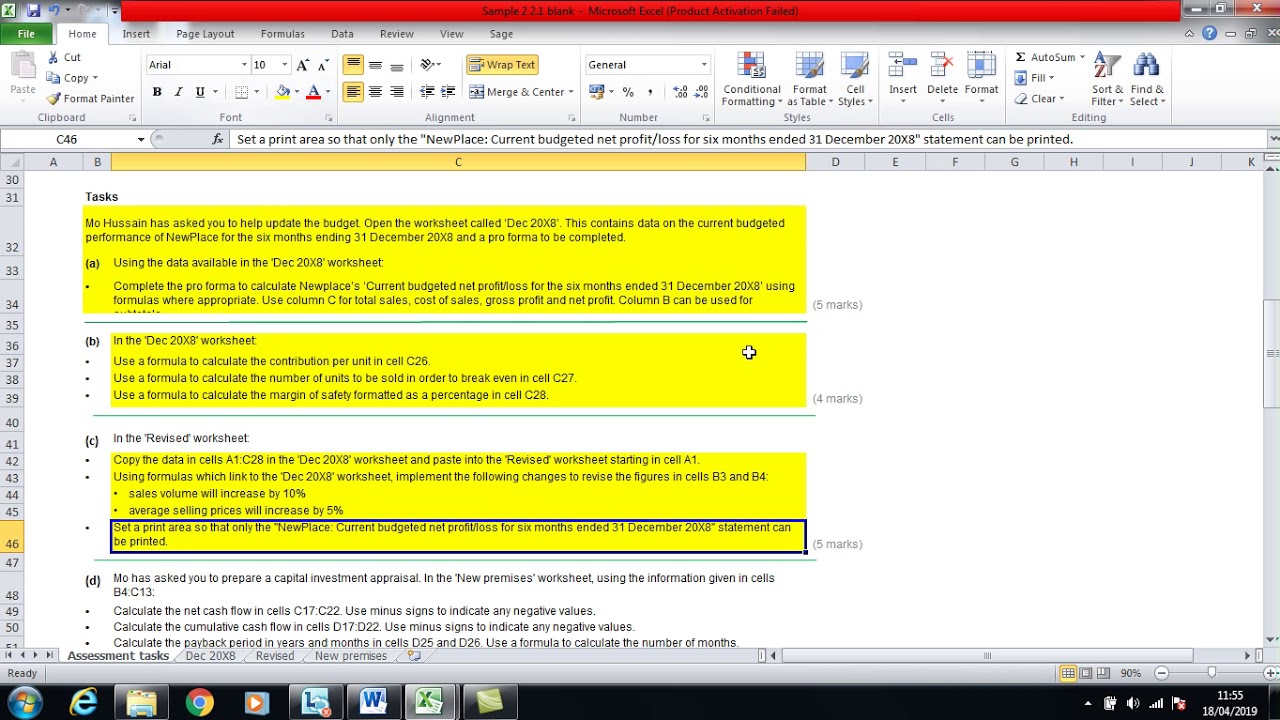Open the File tab

26,34
